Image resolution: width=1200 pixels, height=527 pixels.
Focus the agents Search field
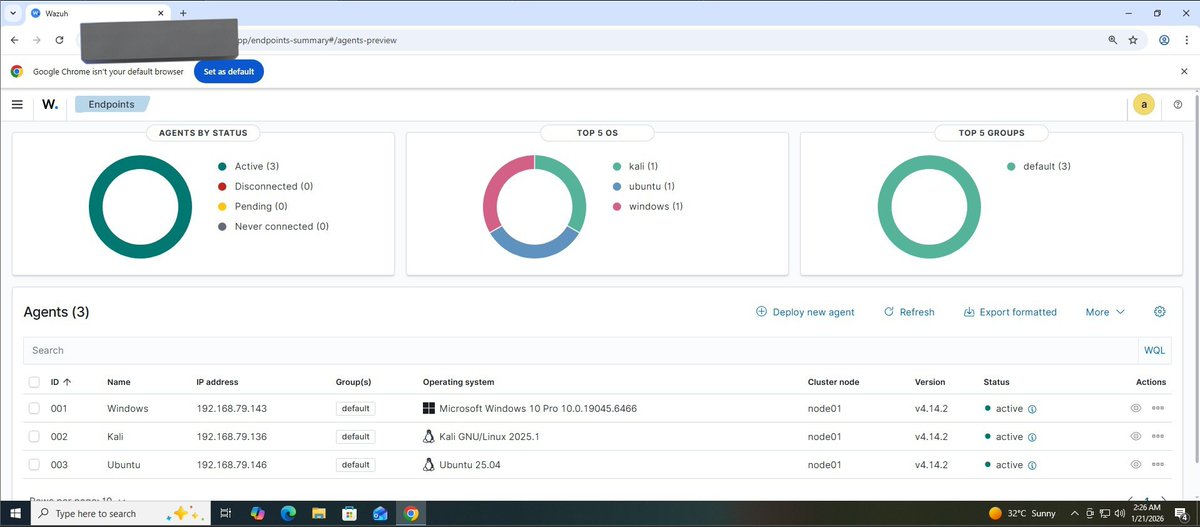580,351
